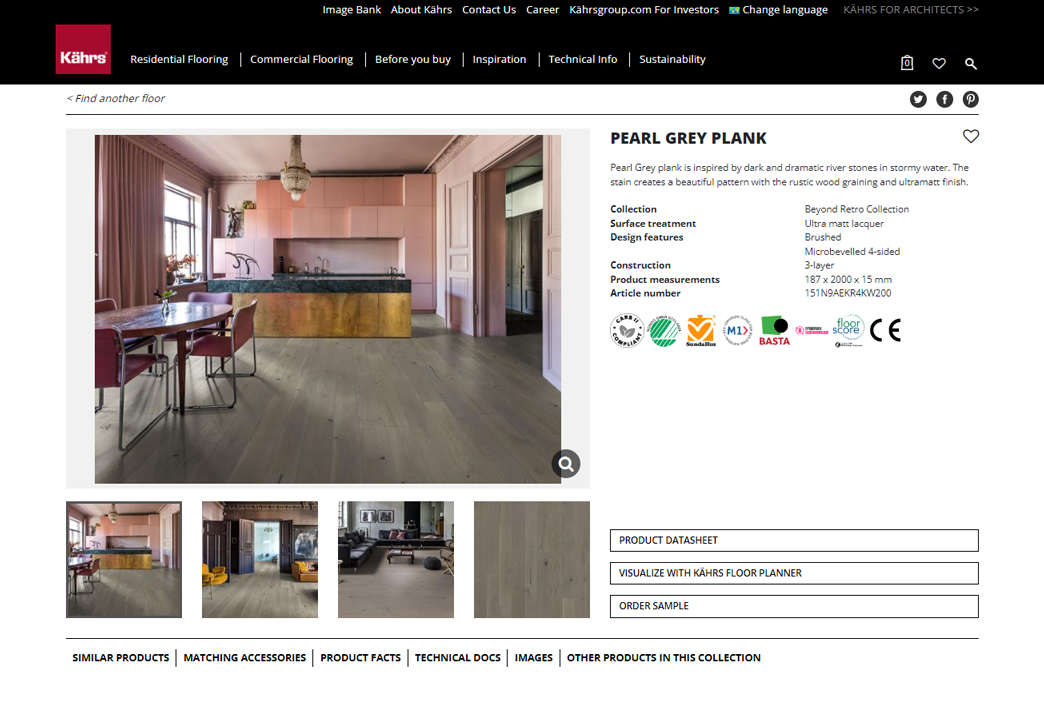
Task: Open the shopping bag icon
Action: 907,63
